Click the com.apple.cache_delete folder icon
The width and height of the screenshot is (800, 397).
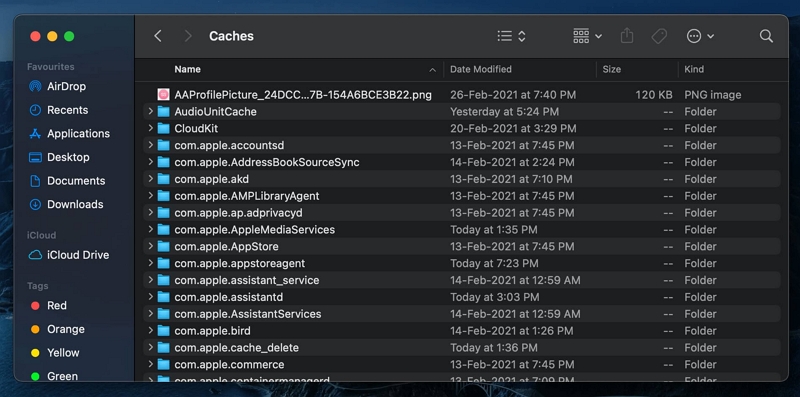coord(163,348)
